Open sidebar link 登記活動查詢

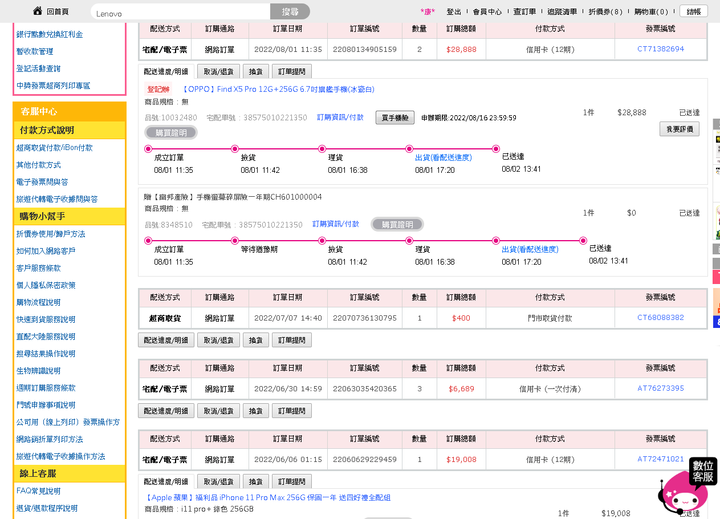[39, 68]
